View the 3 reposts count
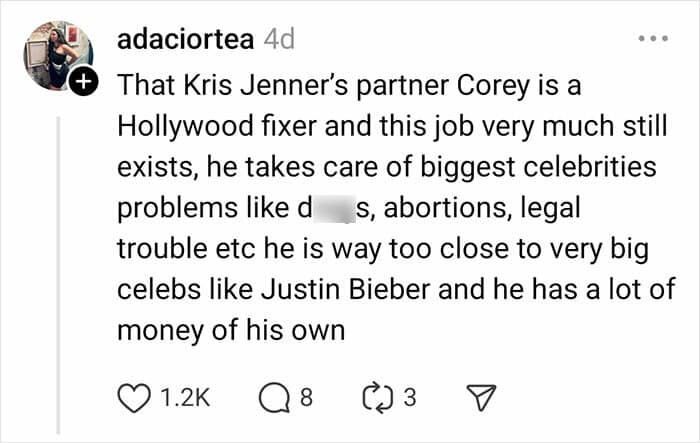The height and width of the screenshot is (443, 700). pos(410,397)
